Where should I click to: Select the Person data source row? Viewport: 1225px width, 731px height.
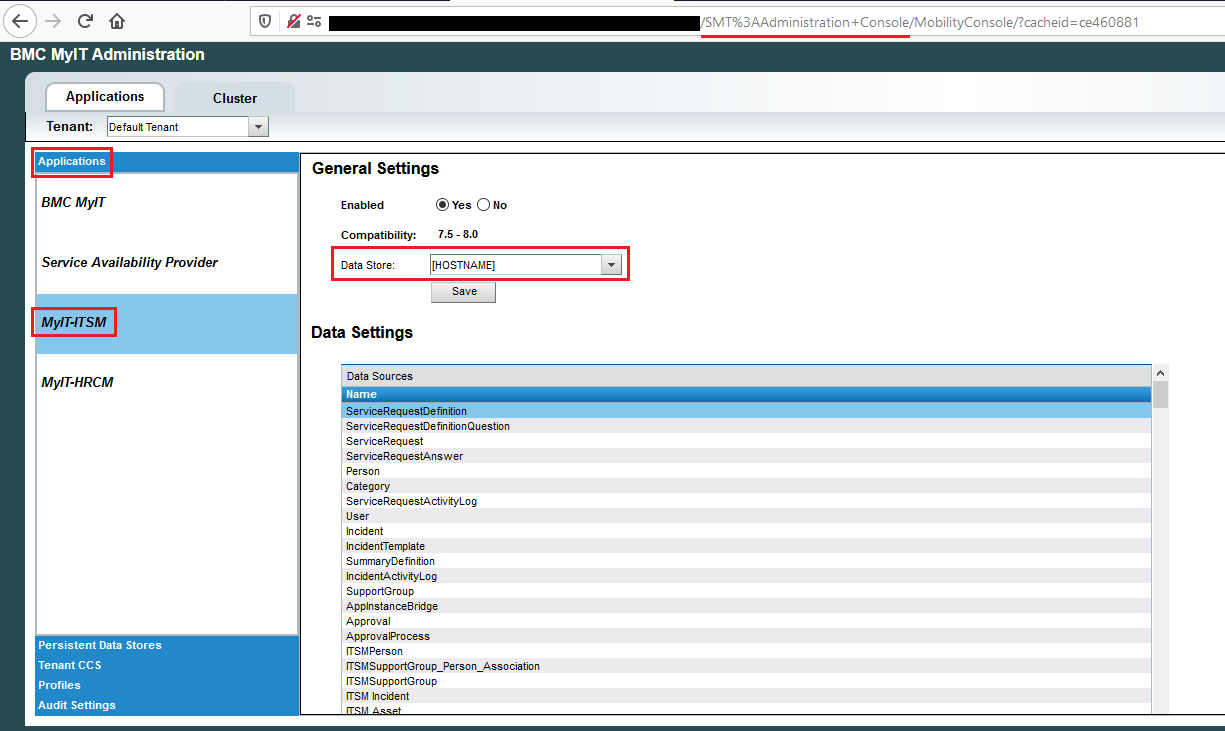coord(747,471)
